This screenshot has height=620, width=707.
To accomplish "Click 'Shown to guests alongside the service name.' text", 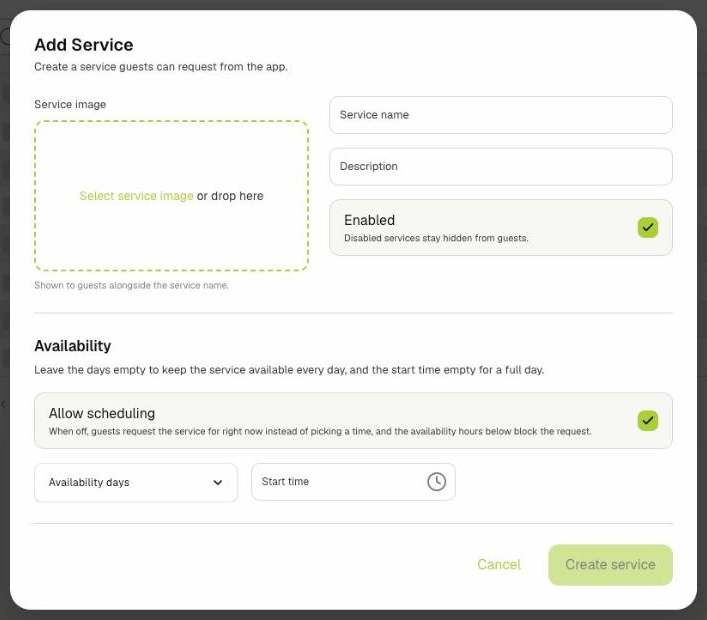I will (x=131, y=285).
